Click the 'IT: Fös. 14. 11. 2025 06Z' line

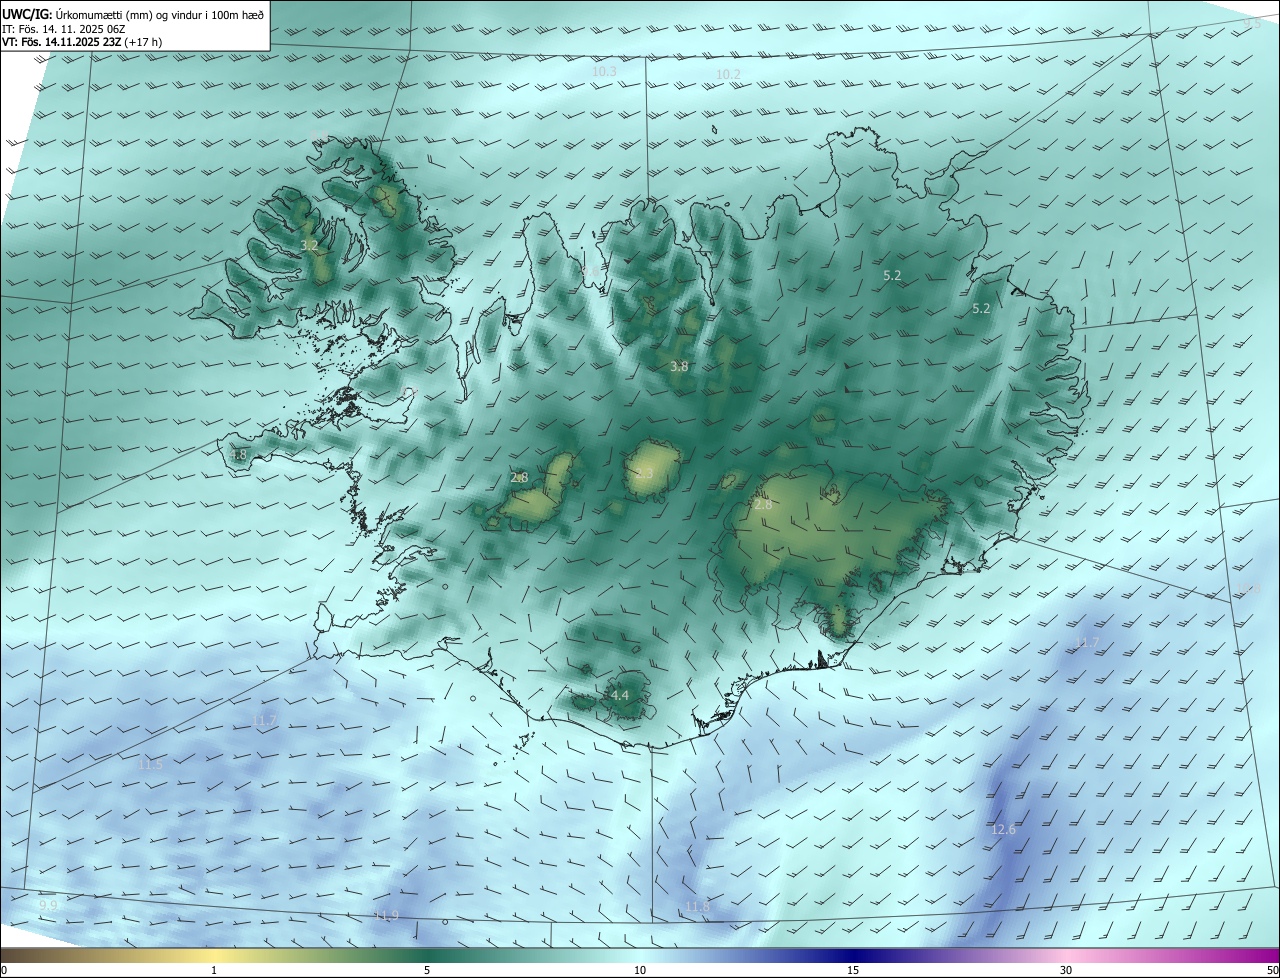pyautogui.click(x=63, y=29)
